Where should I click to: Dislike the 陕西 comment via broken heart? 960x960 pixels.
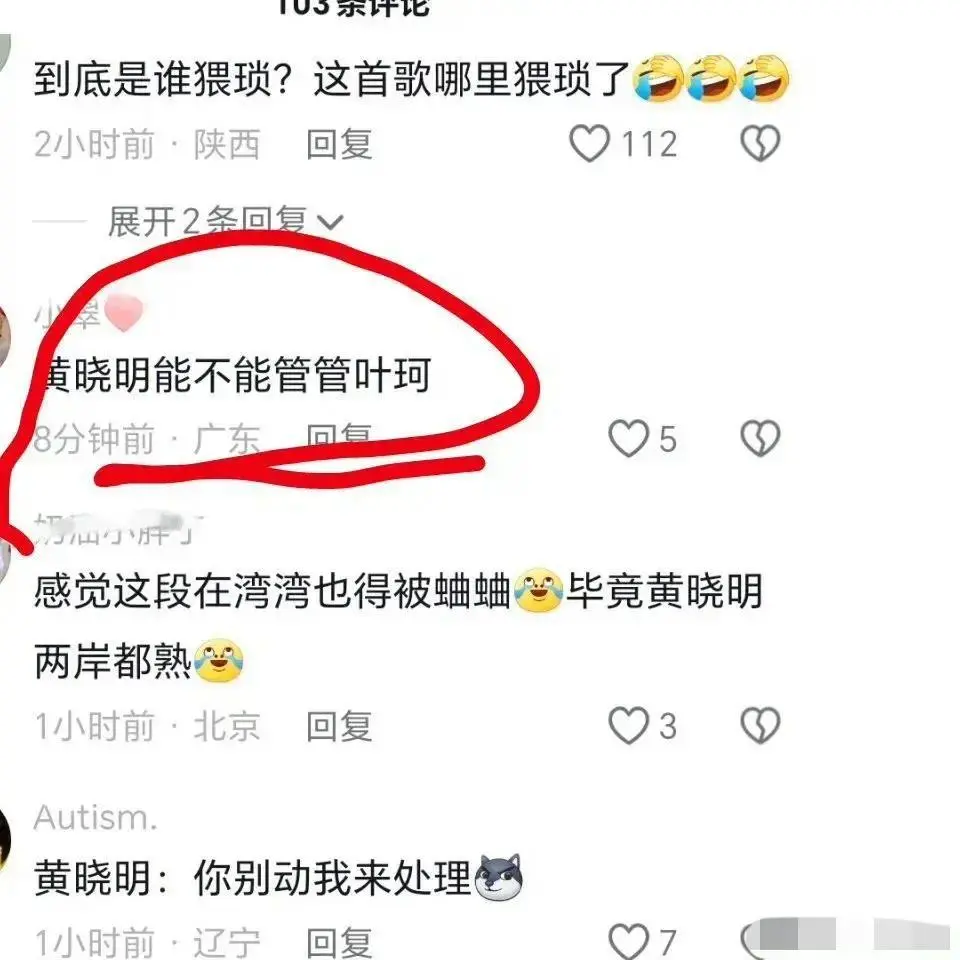tap(760, 144)
